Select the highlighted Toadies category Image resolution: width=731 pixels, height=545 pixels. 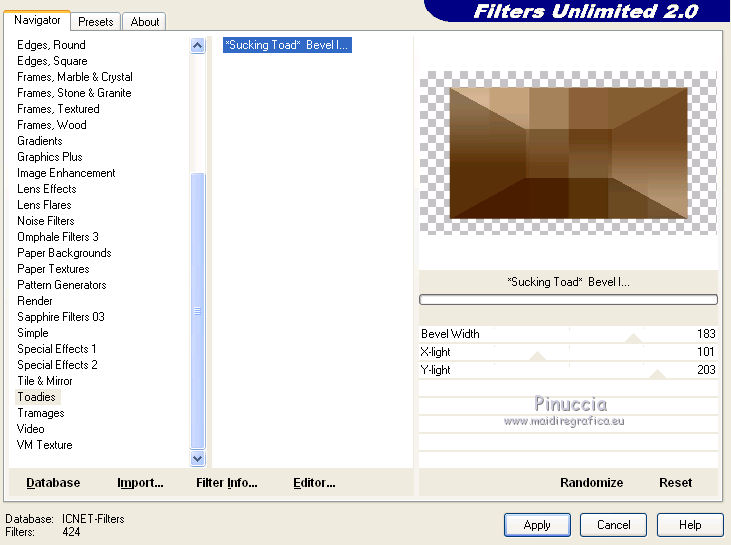click(x=37, y=397)
